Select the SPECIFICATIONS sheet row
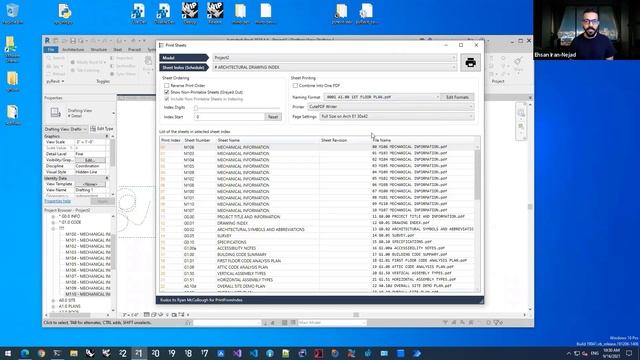This screenshot has width=640, height=360. pos(317,242)
